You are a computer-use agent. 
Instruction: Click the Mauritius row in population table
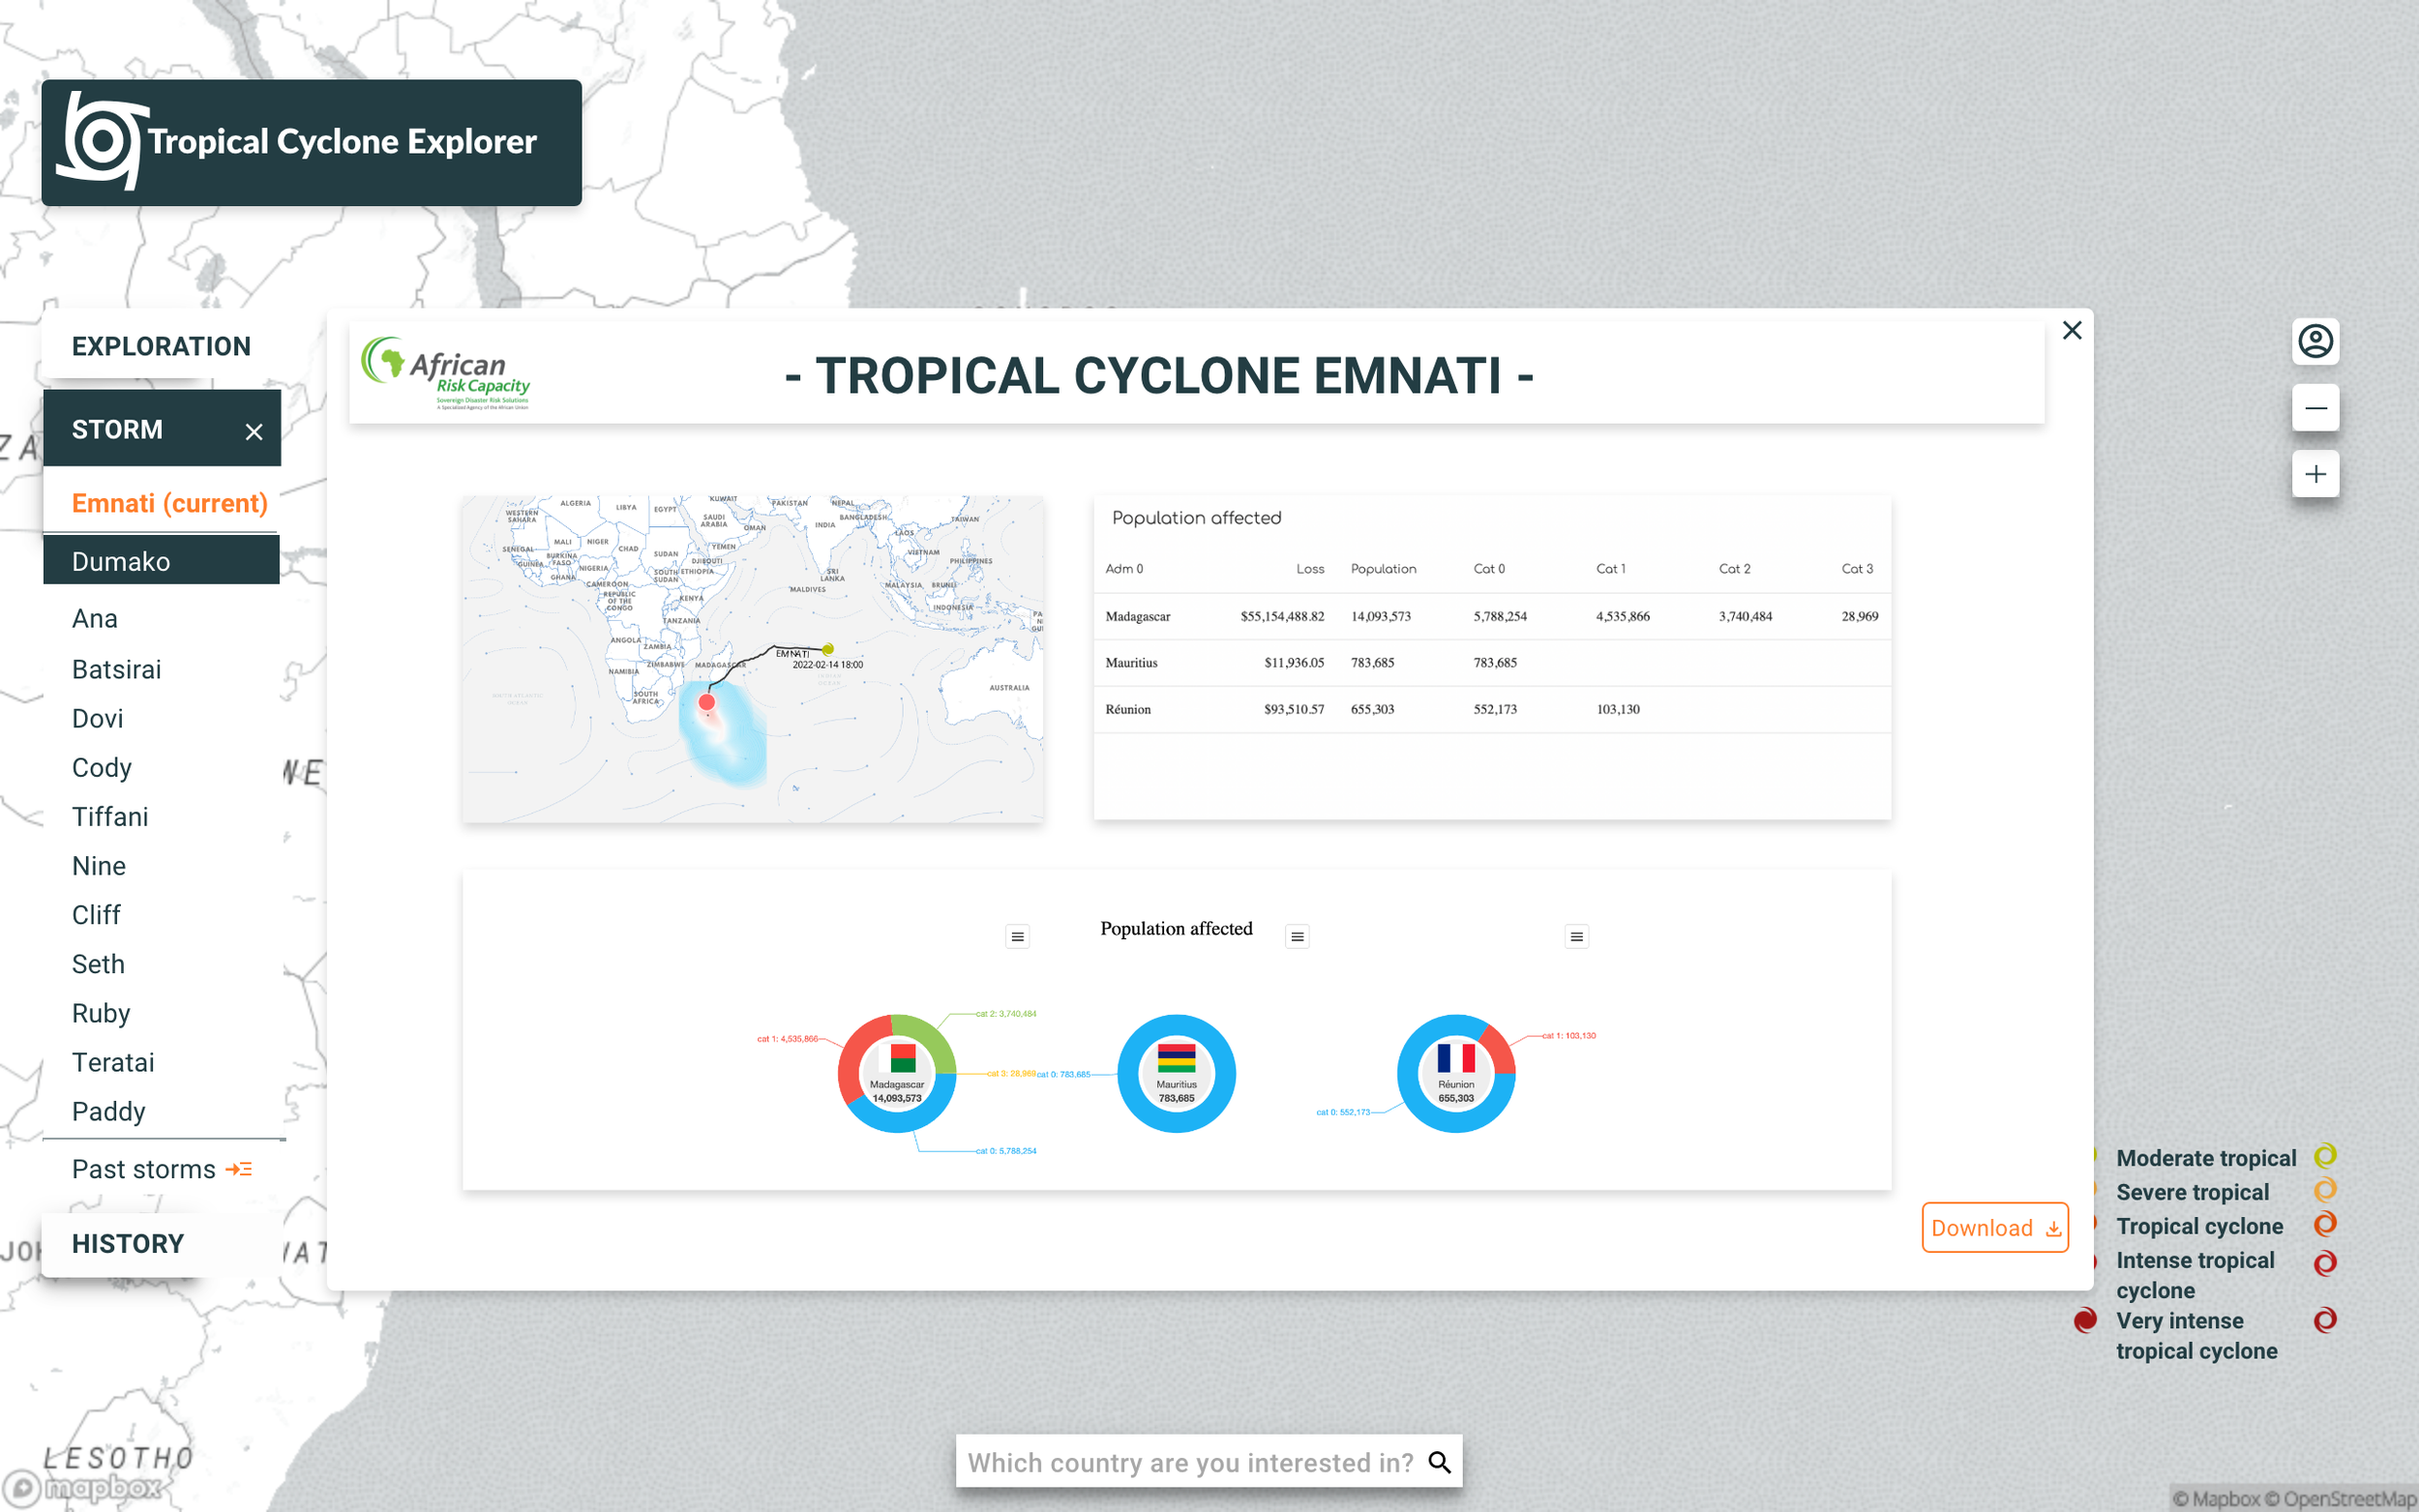[x=1491, y=662]
